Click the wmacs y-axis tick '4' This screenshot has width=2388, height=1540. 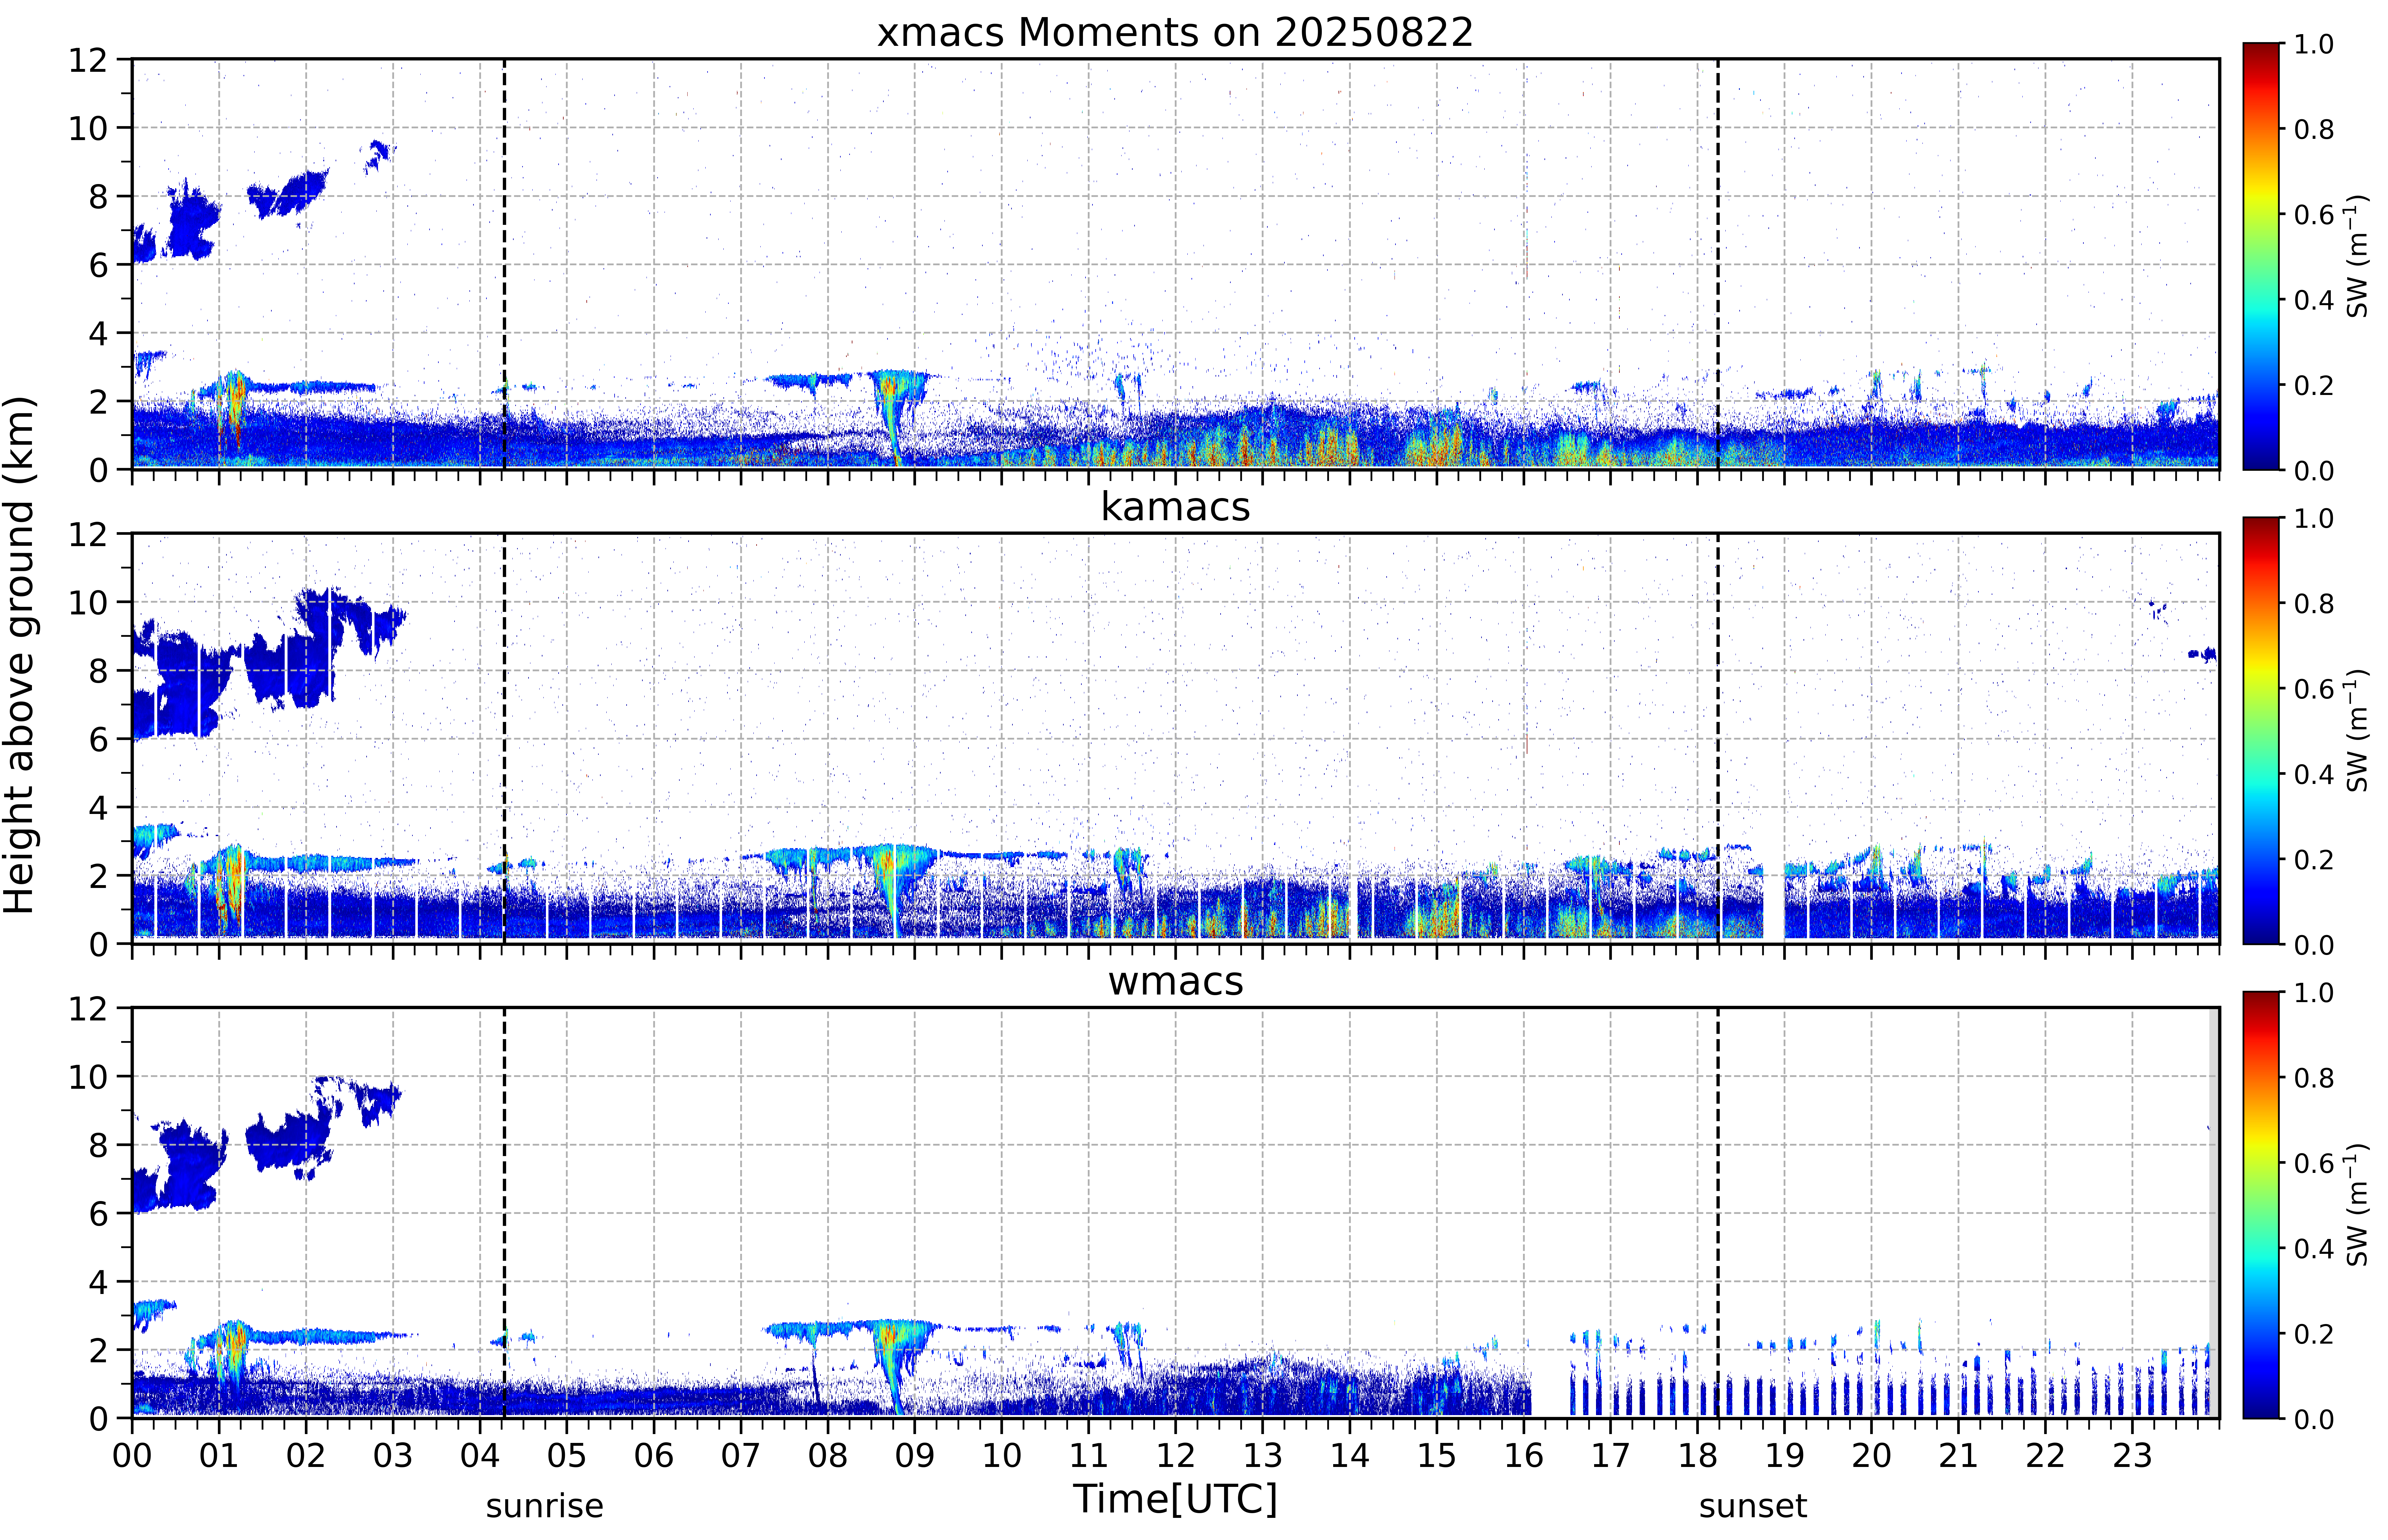[x=98, y=1282]
